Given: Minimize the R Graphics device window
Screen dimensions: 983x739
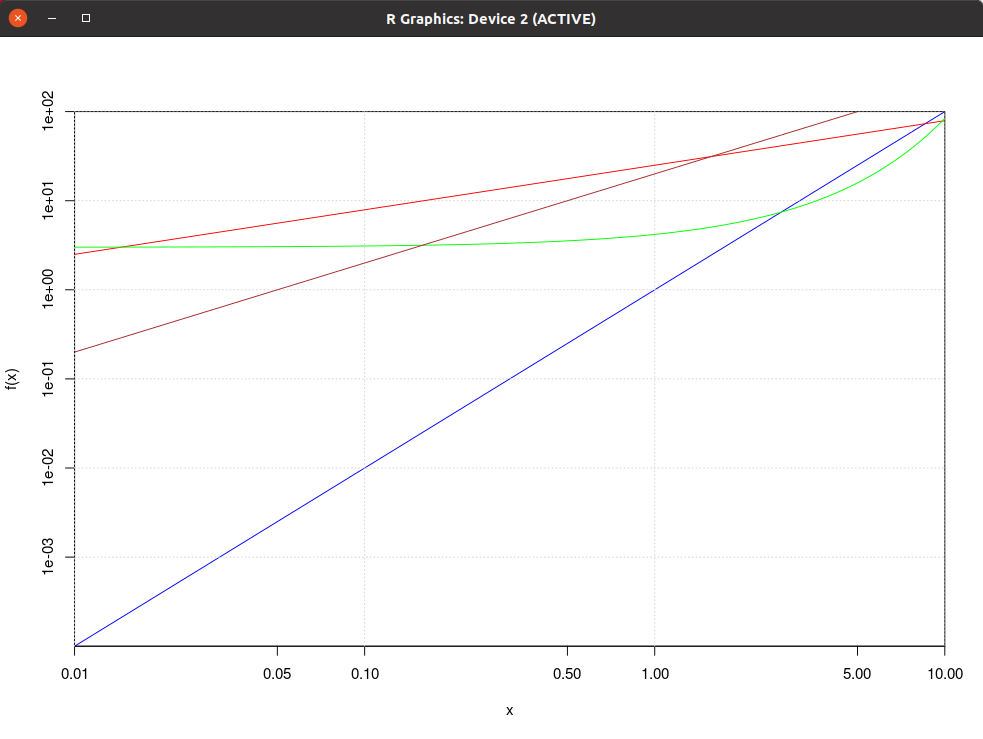Looking at the screenshot, I should pos(52,18).
